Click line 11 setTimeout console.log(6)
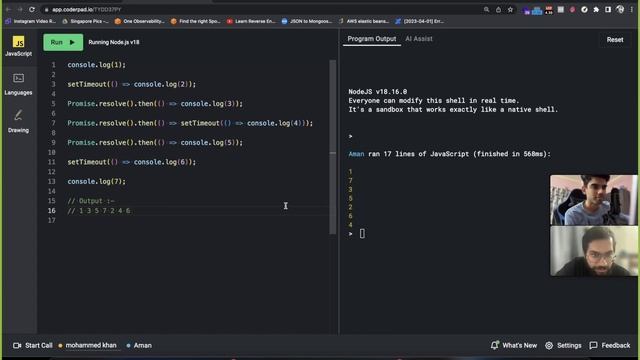Viewport: 640px width, 360px height. [x=131, y=162]
